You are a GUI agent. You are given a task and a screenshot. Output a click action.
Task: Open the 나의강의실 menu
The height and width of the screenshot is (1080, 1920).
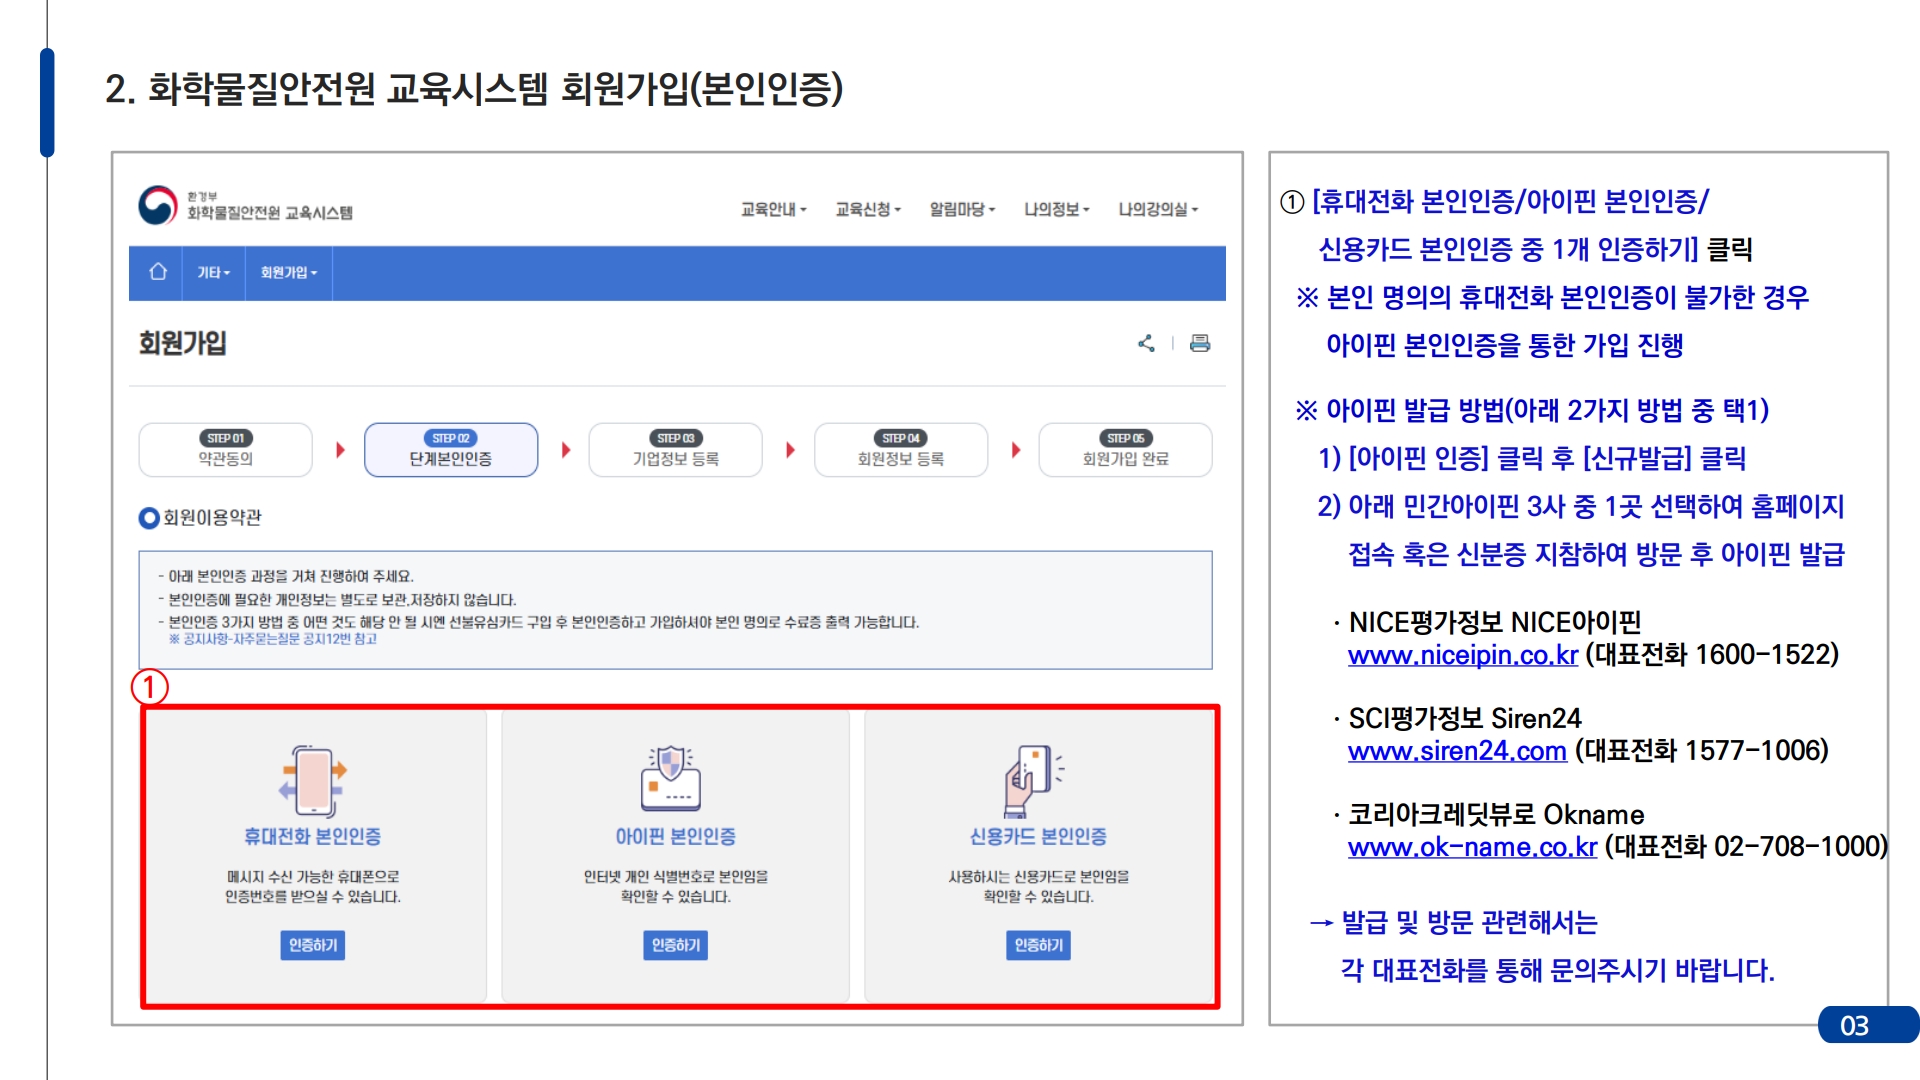pos(1157,209)
